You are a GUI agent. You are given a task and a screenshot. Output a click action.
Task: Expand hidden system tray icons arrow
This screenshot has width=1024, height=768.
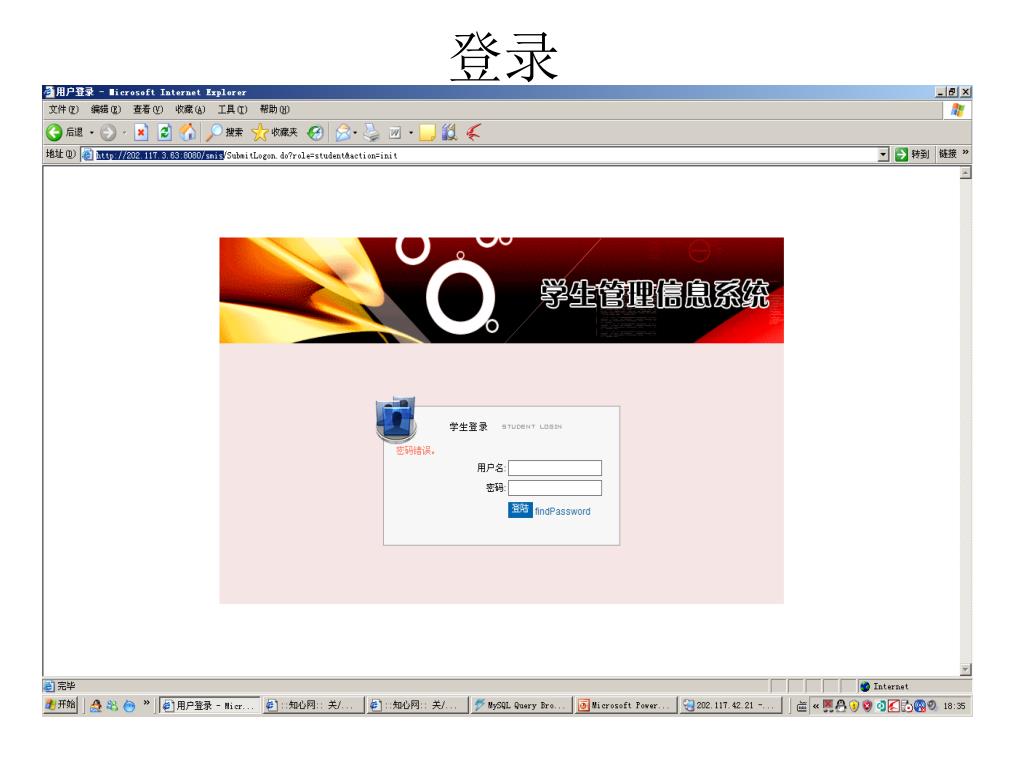815,706
